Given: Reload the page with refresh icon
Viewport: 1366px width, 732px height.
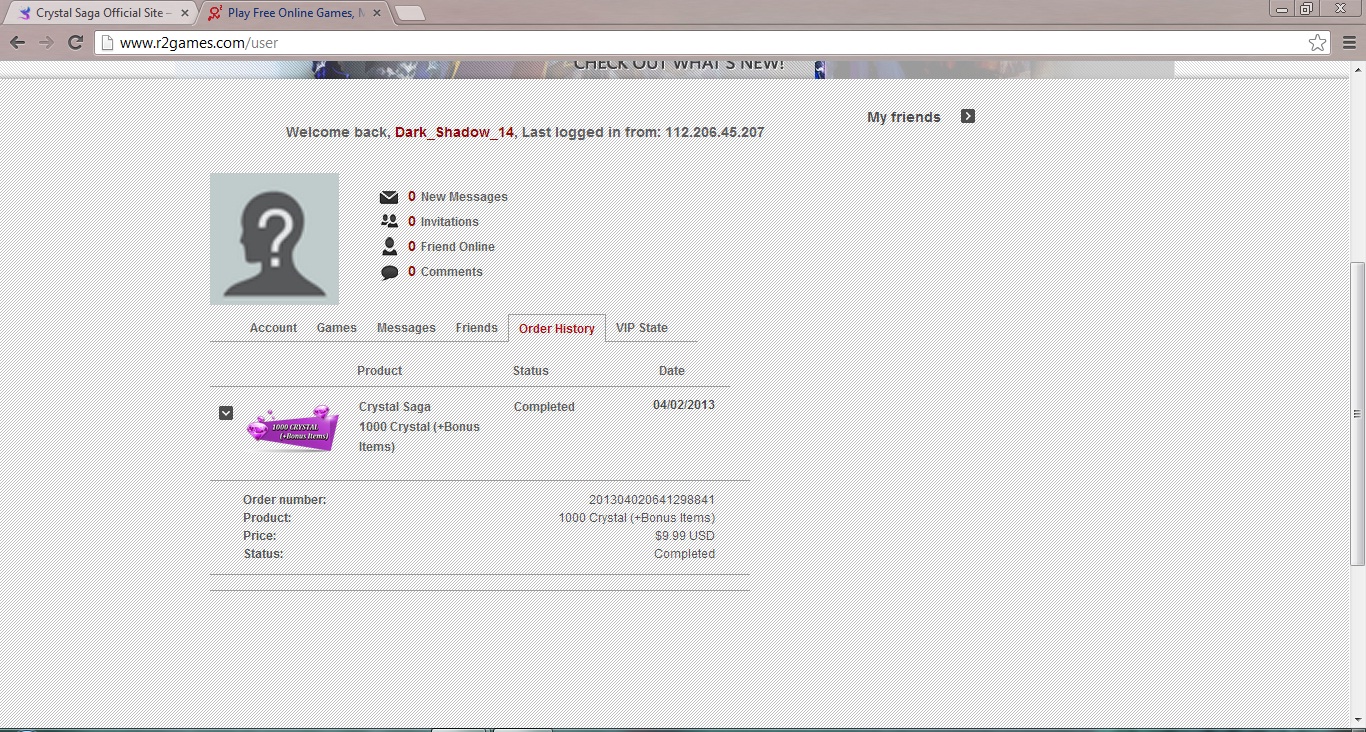Looking at the screenshot, I should coord(75,43).
